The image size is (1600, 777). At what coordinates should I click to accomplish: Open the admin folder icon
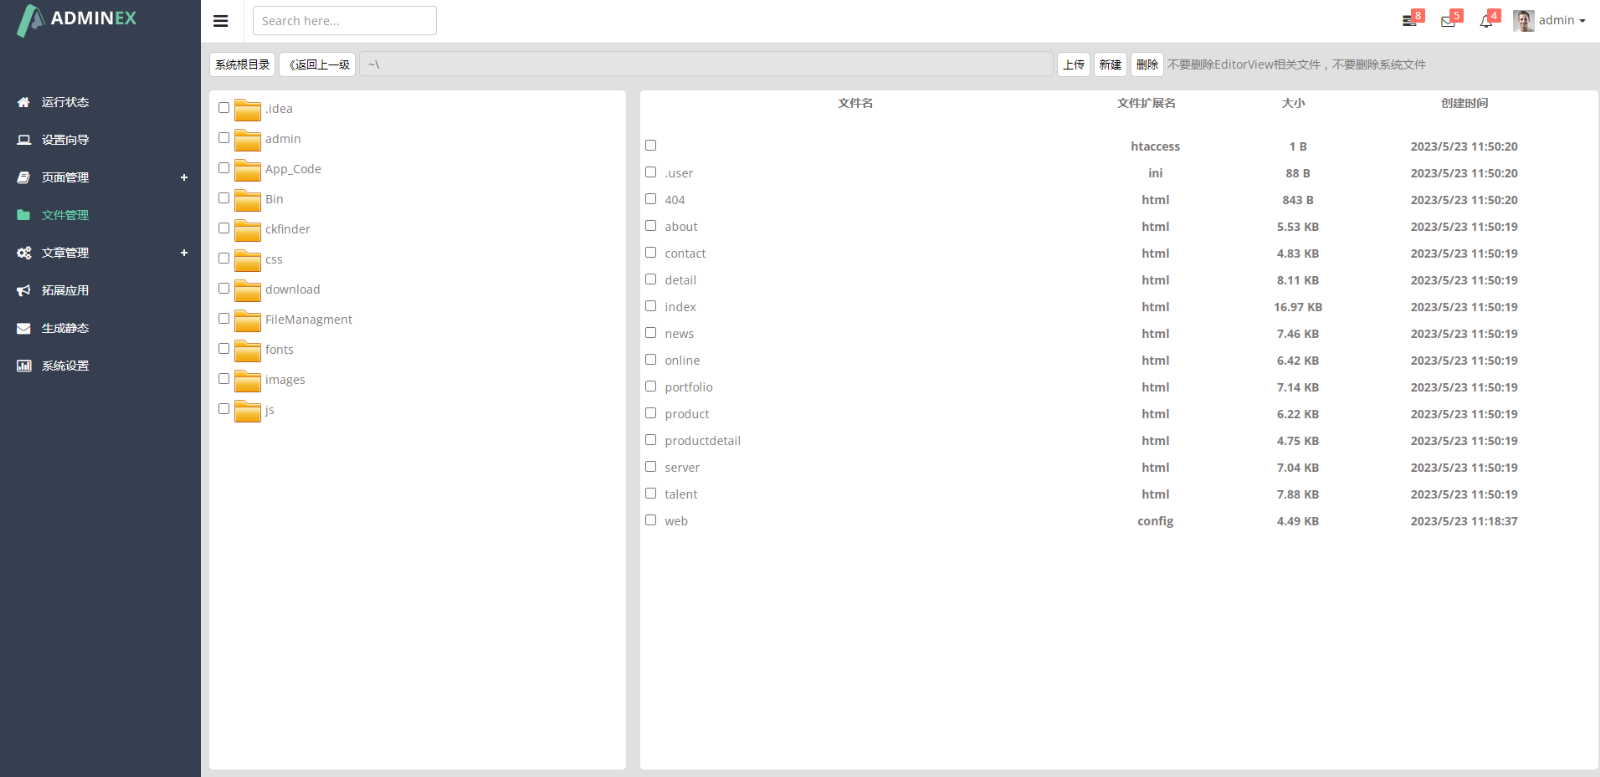[247, 140]
